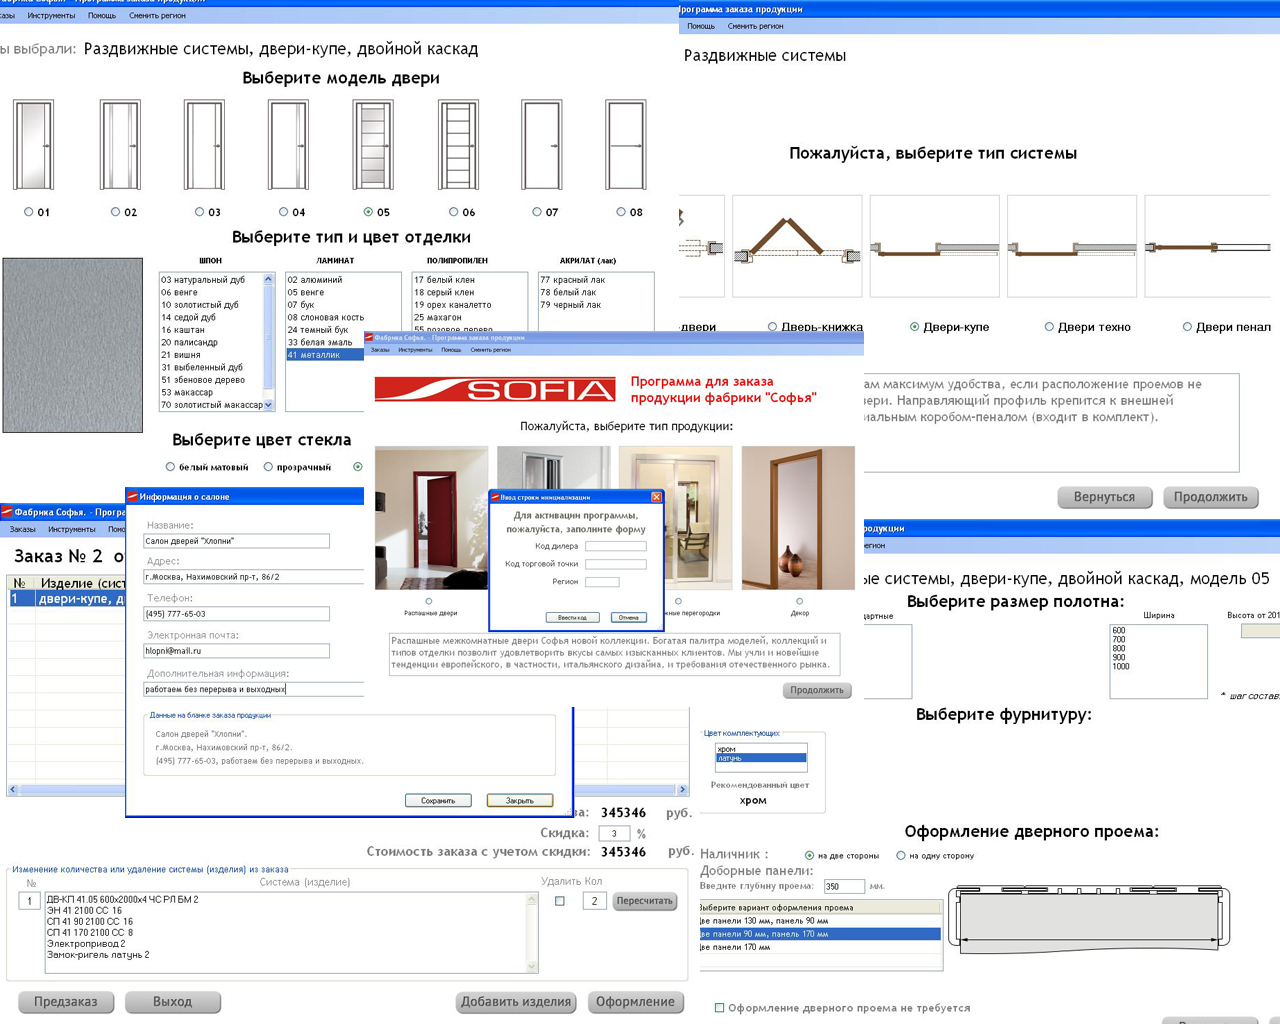
Task: Choose the door model 02 image
Action: (x=120, y=145)
